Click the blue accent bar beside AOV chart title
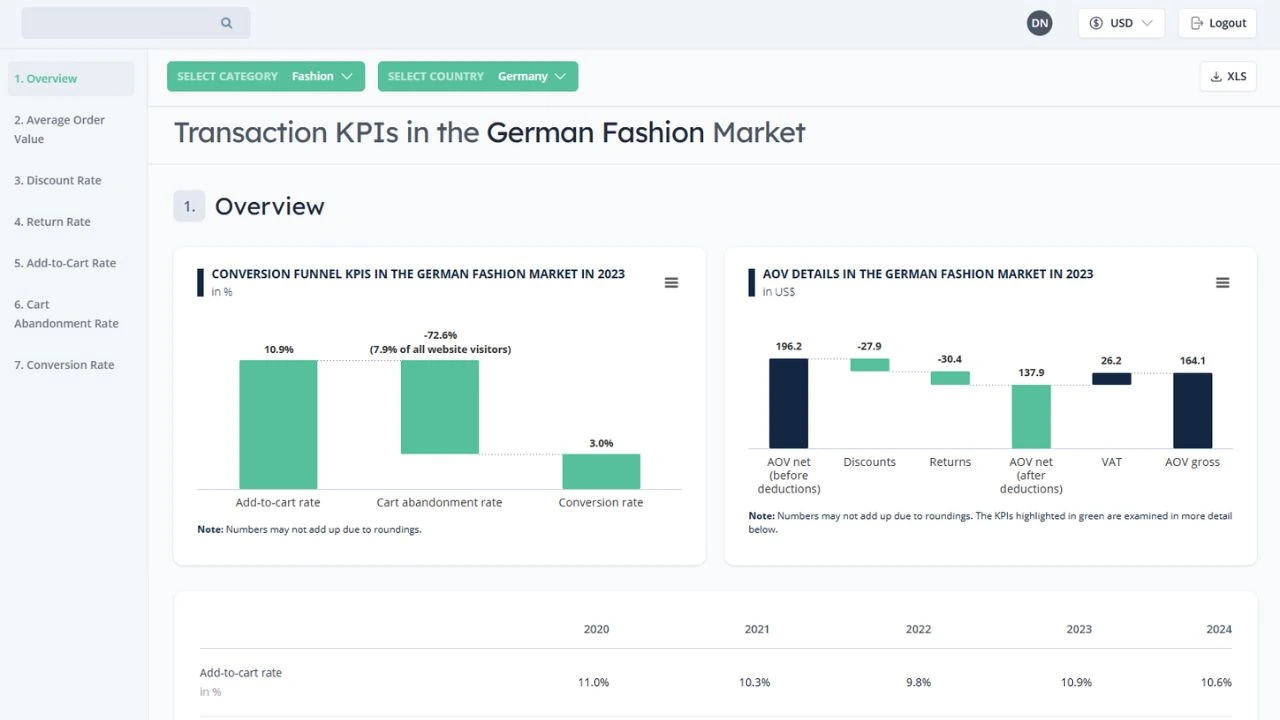Screen dimensions: 1280x720 click(x=751, y=282)
